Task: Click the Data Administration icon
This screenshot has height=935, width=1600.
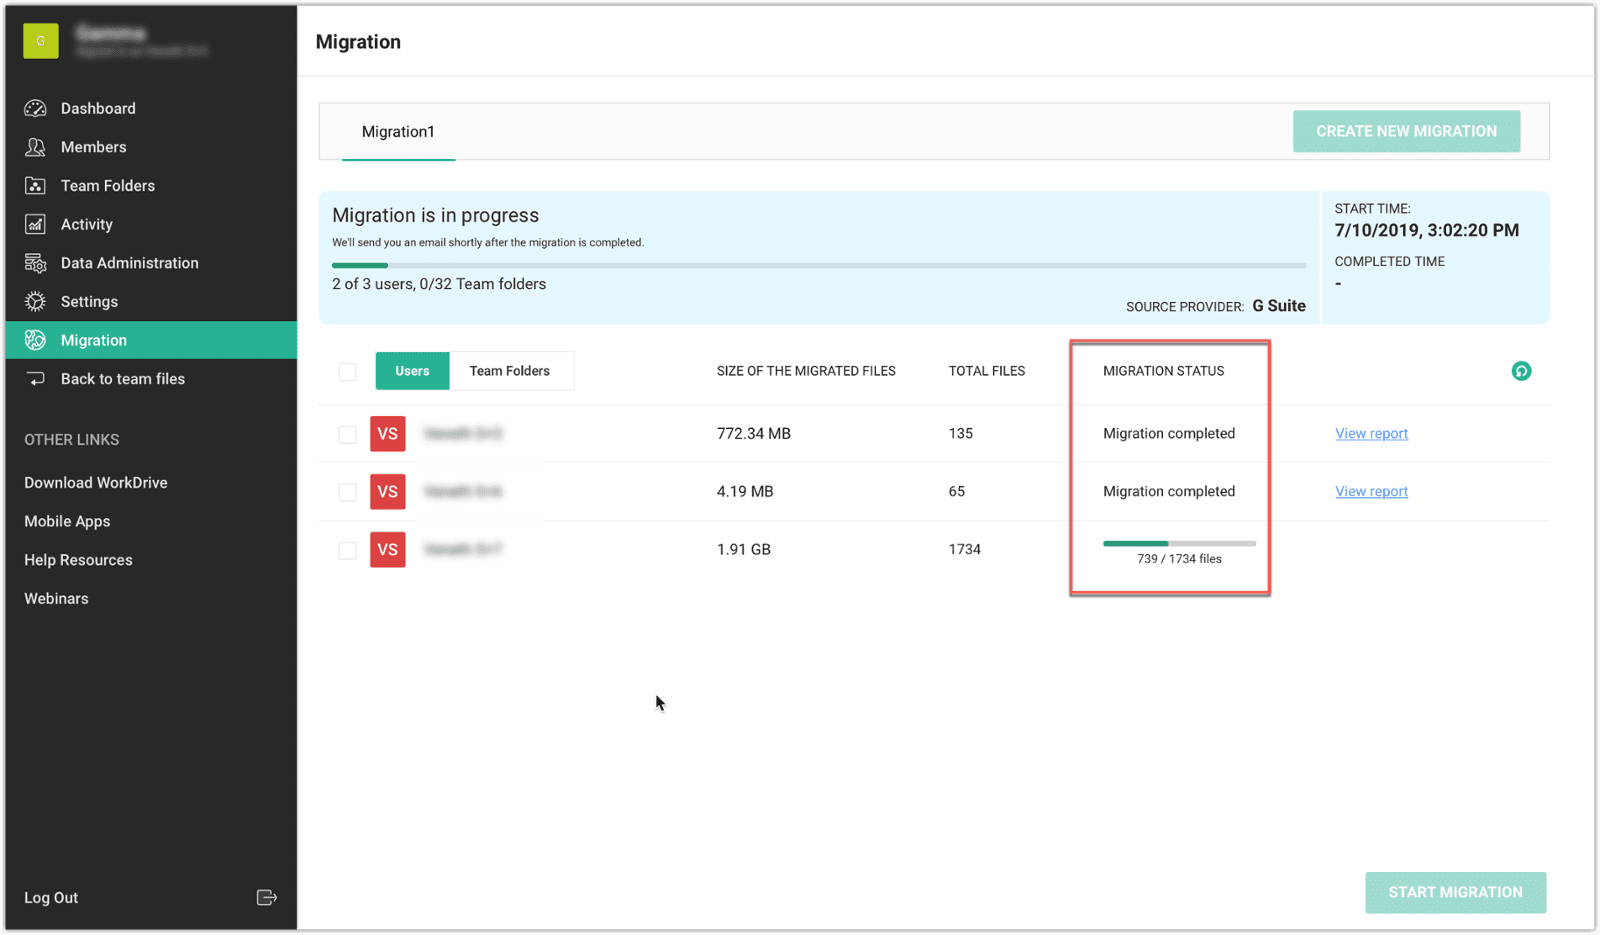Action: pyautogui.click(x=36, y=263)
